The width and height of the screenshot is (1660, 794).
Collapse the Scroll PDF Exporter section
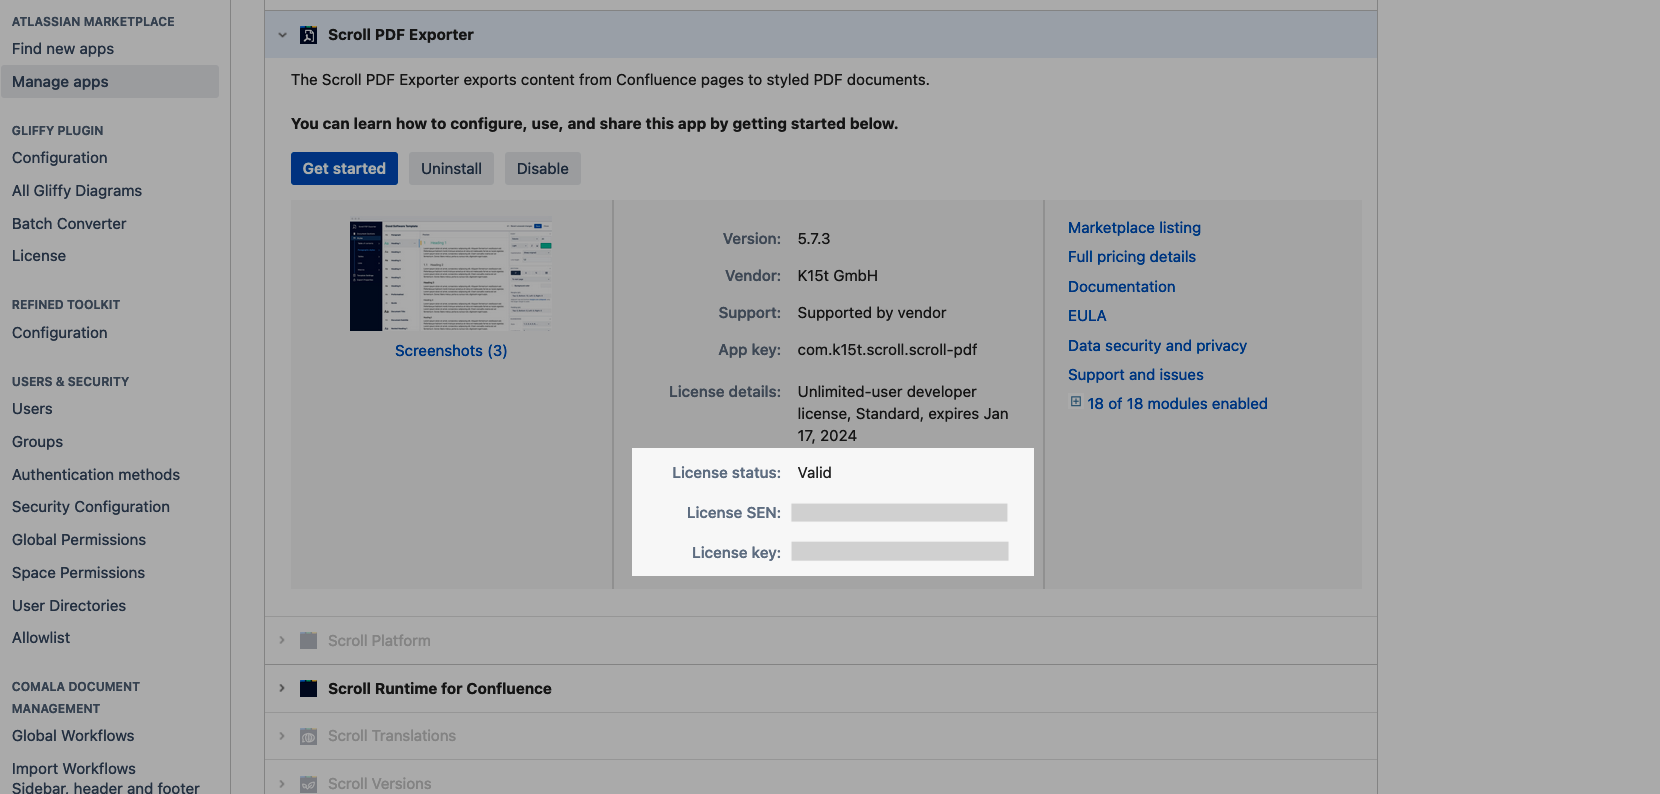pos(282,35)
